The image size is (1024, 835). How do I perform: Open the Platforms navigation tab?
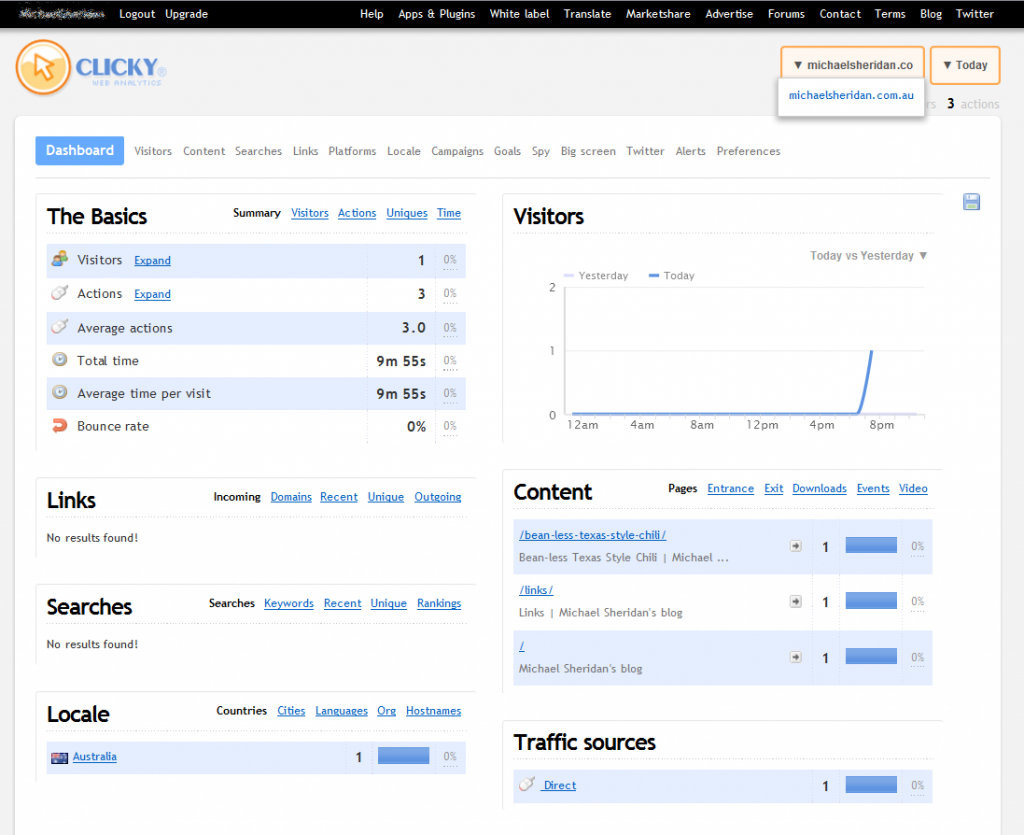(352, 151)
